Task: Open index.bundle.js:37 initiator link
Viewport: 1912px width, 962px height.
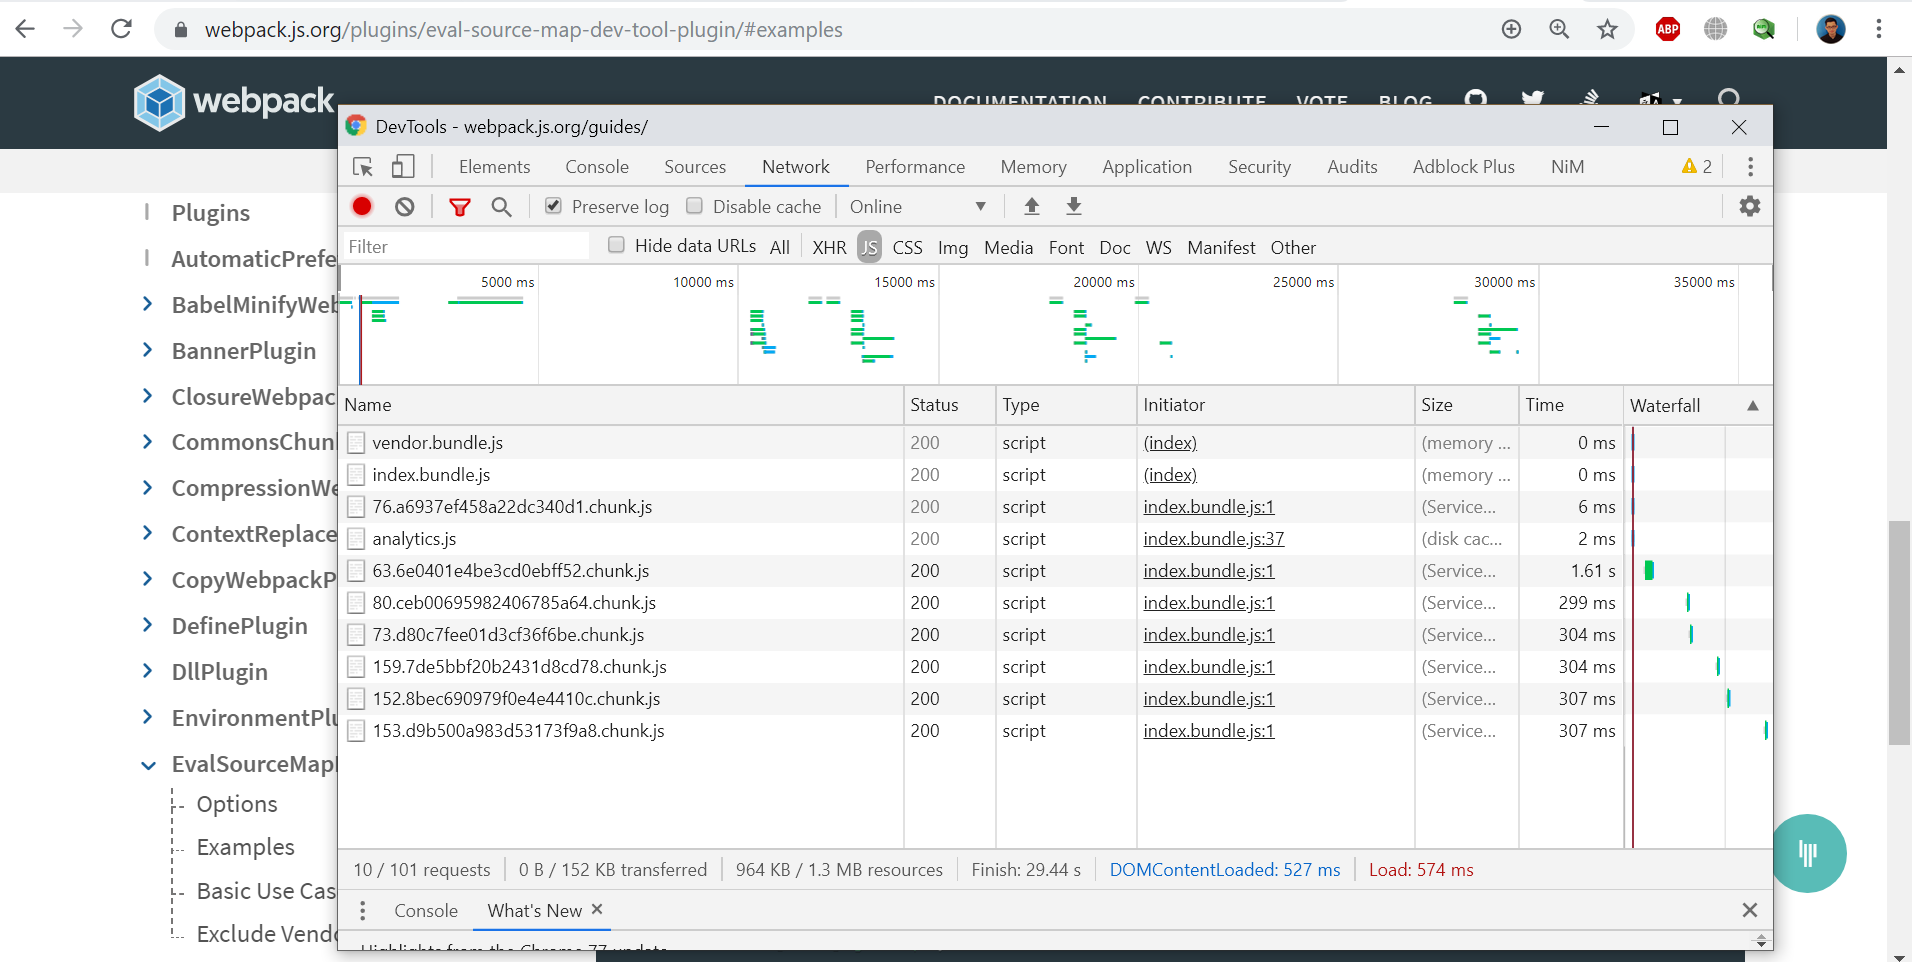Action: (x=1213, y=539)
